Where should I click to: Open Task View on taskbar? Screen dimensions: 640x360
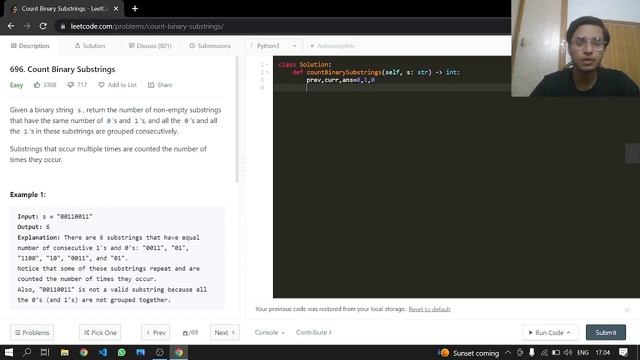[x=45, y=352]
